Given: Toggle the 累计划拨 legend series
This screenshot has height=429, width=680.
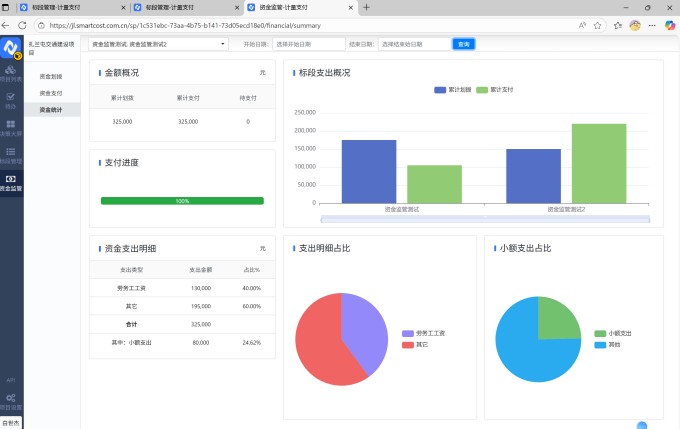Looking at the screenshot, I should point(452,90).
